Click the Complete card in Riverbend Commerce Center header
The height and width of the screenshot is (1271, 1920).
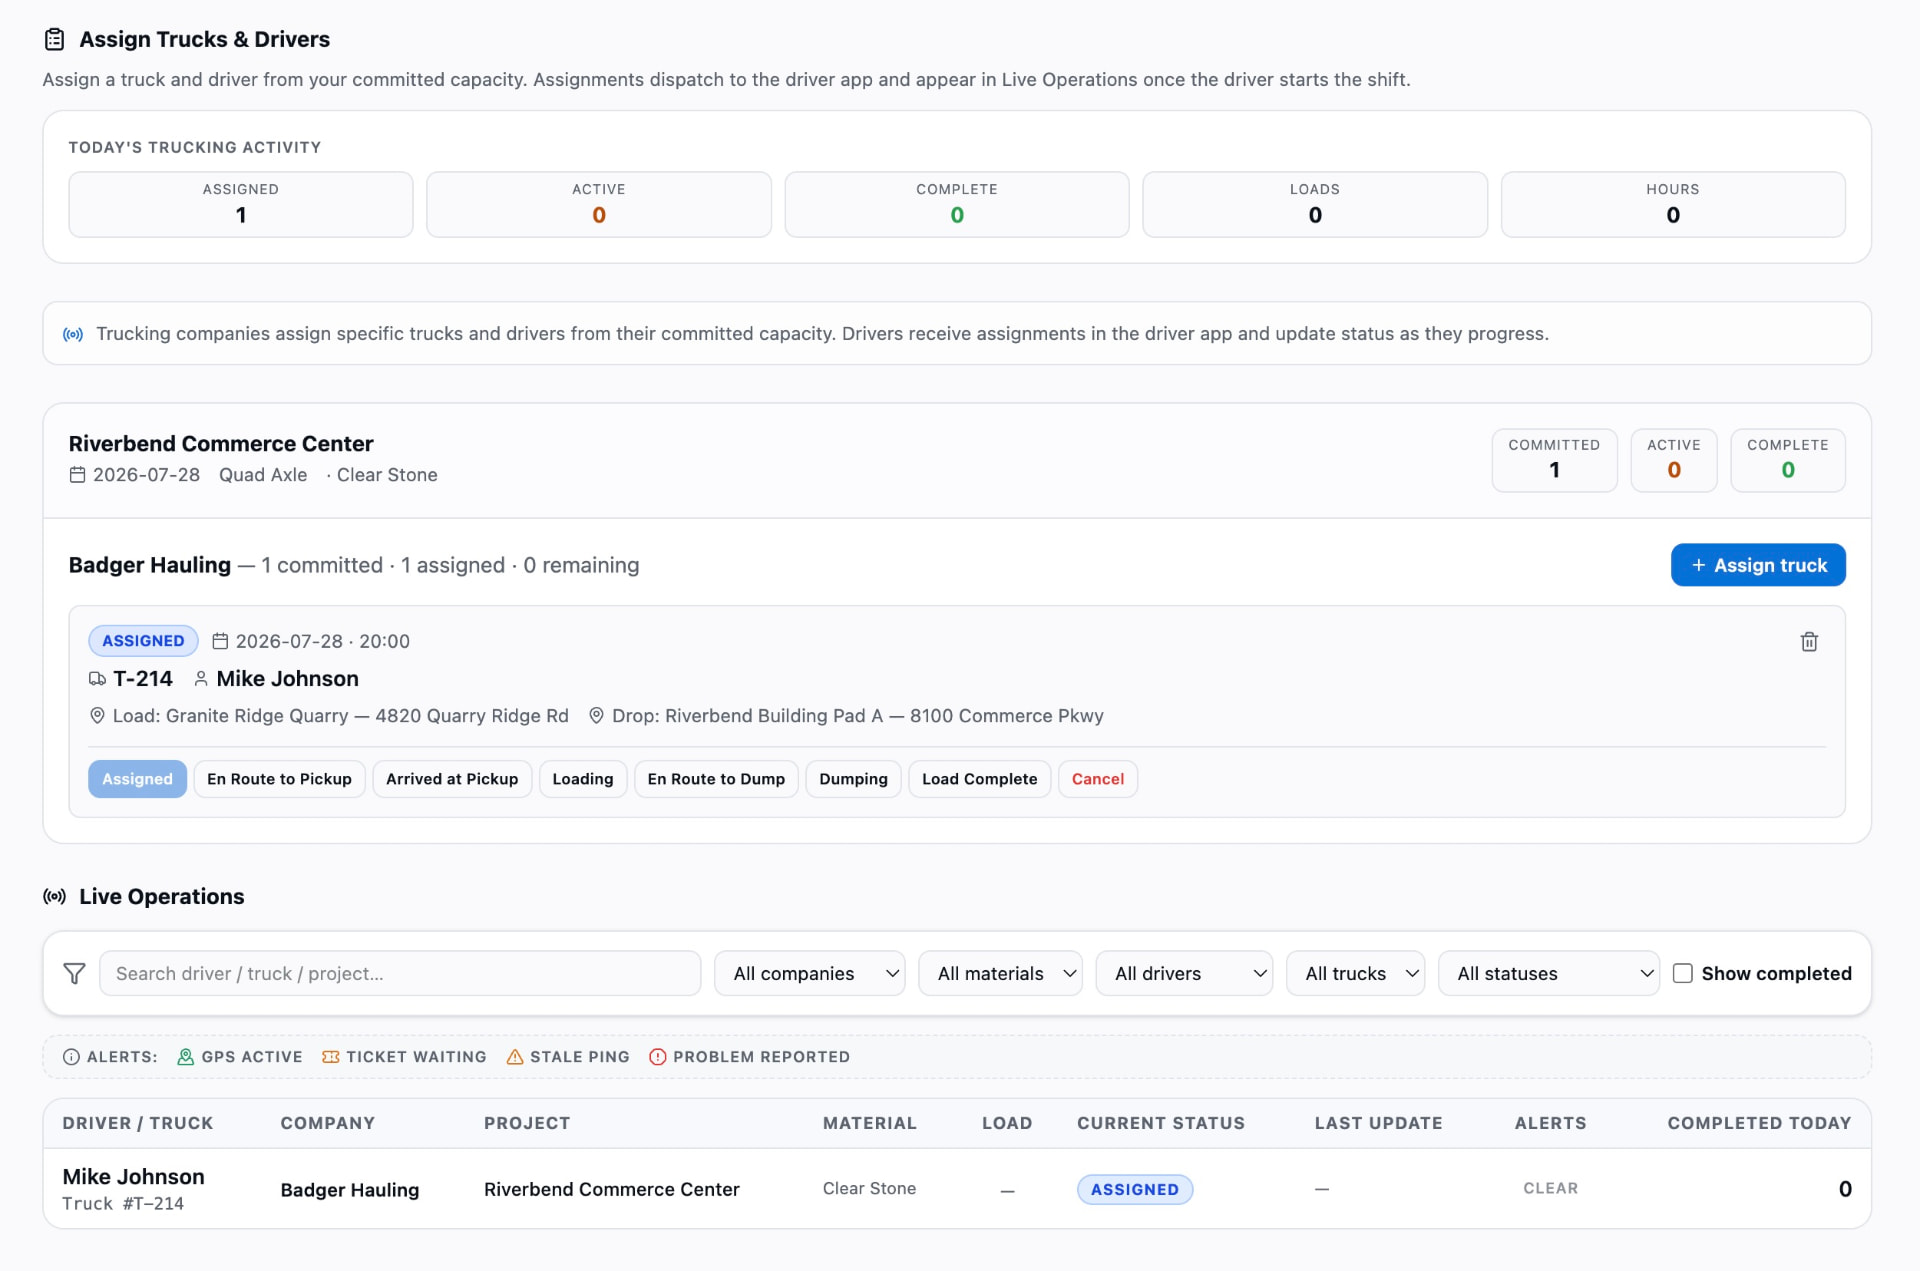1788,461
